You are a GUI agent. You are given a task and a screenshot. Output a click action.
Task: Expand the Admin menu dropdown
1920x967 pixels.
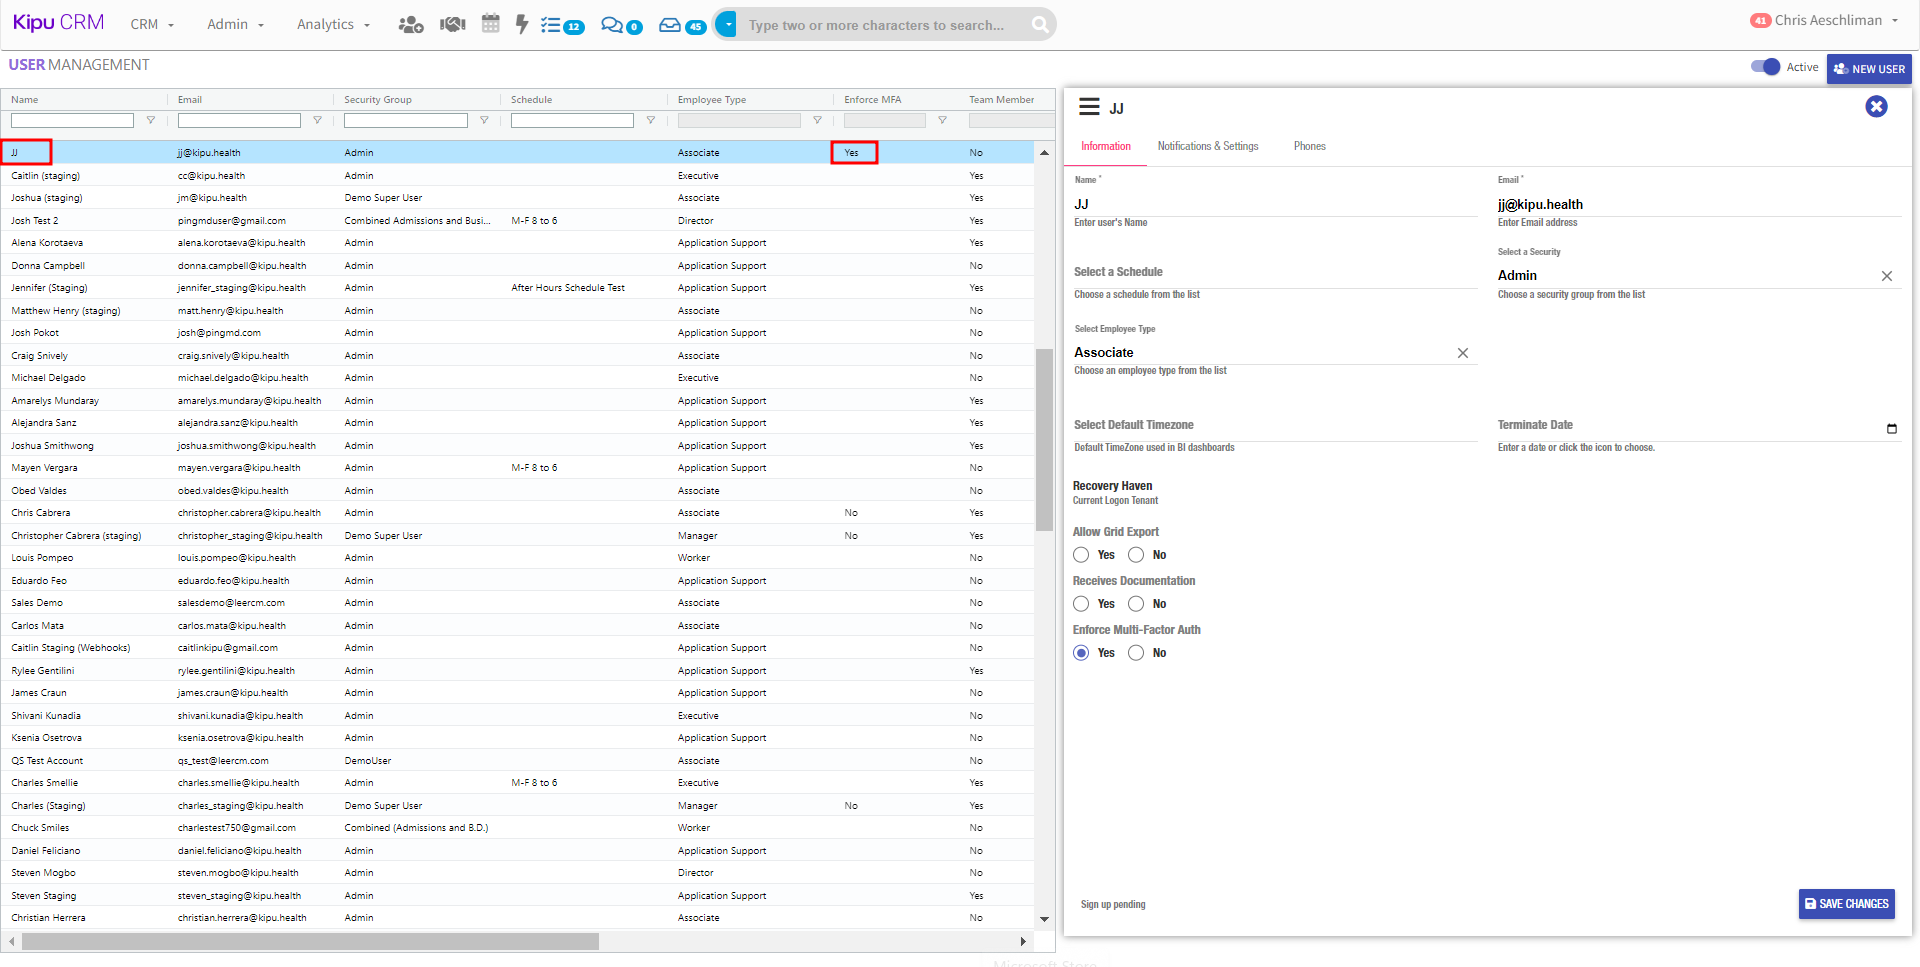click(x=235, y=25)
